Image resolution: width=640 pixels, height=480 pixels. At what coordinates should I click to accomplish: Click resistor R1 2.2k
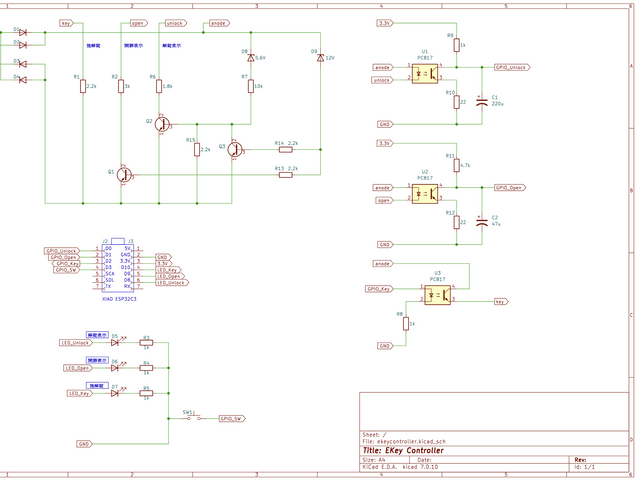tap(81, 86)
